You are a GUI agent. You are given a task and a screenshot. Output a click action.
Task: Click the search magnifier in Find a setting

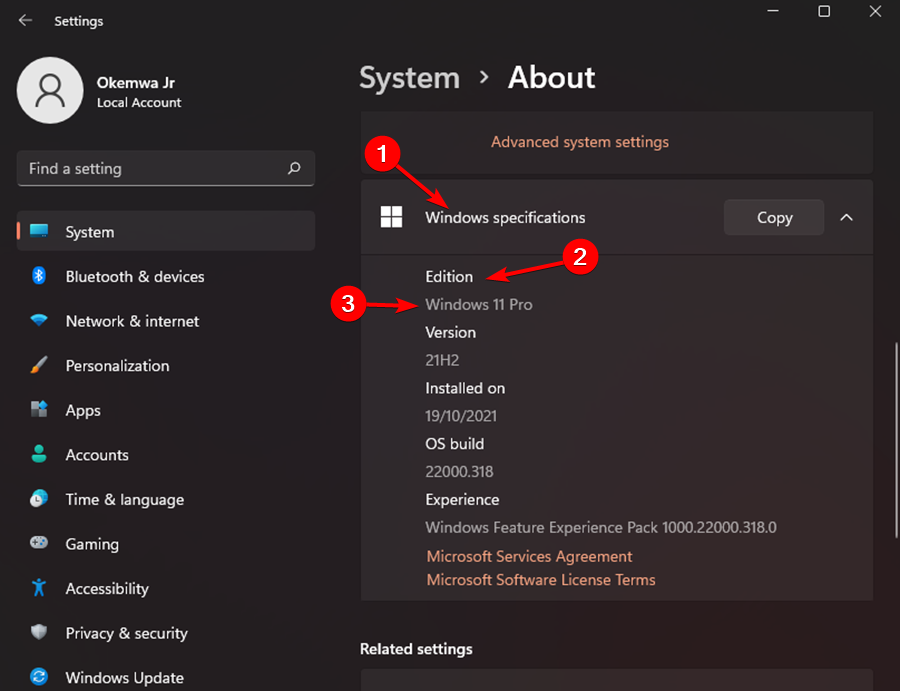[x=294, y=168]
